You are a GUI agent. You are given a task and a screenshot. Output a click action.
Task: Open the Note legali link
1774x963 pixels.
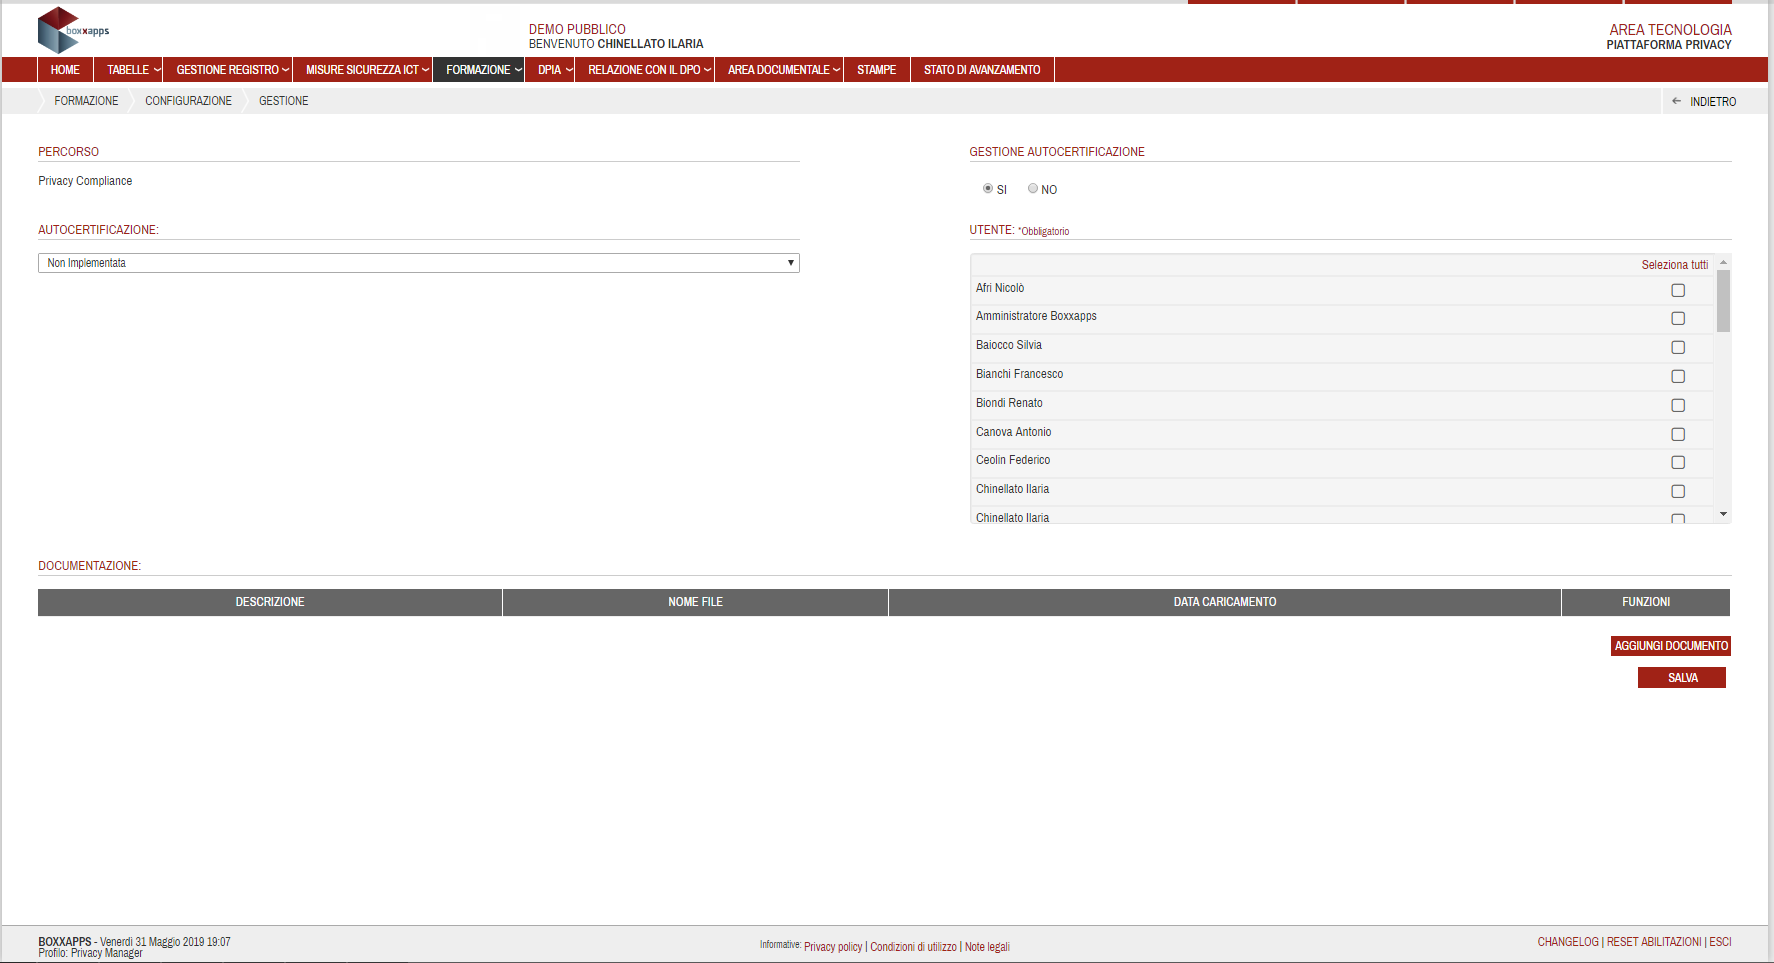[987, 947]
